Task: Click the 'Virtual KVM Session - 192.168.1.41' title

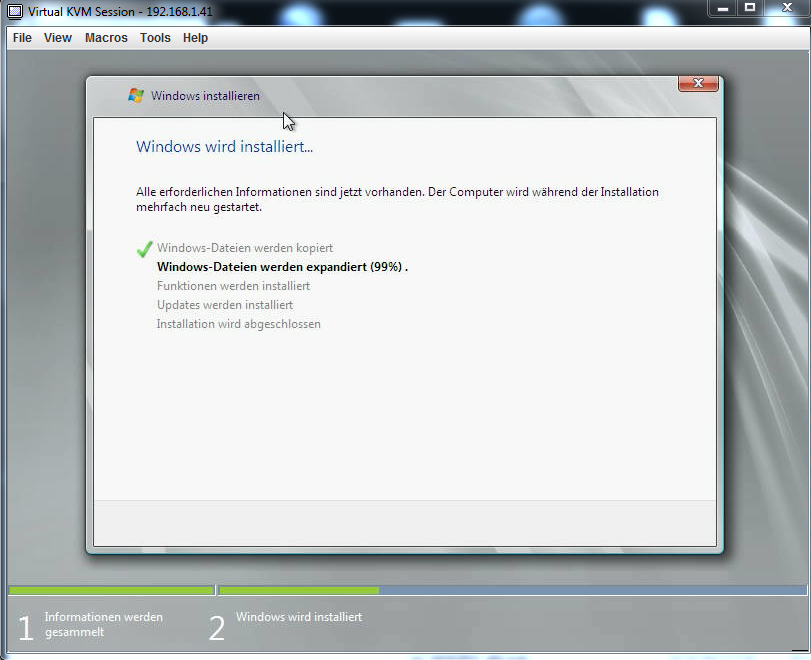Action: coord(120,11)
